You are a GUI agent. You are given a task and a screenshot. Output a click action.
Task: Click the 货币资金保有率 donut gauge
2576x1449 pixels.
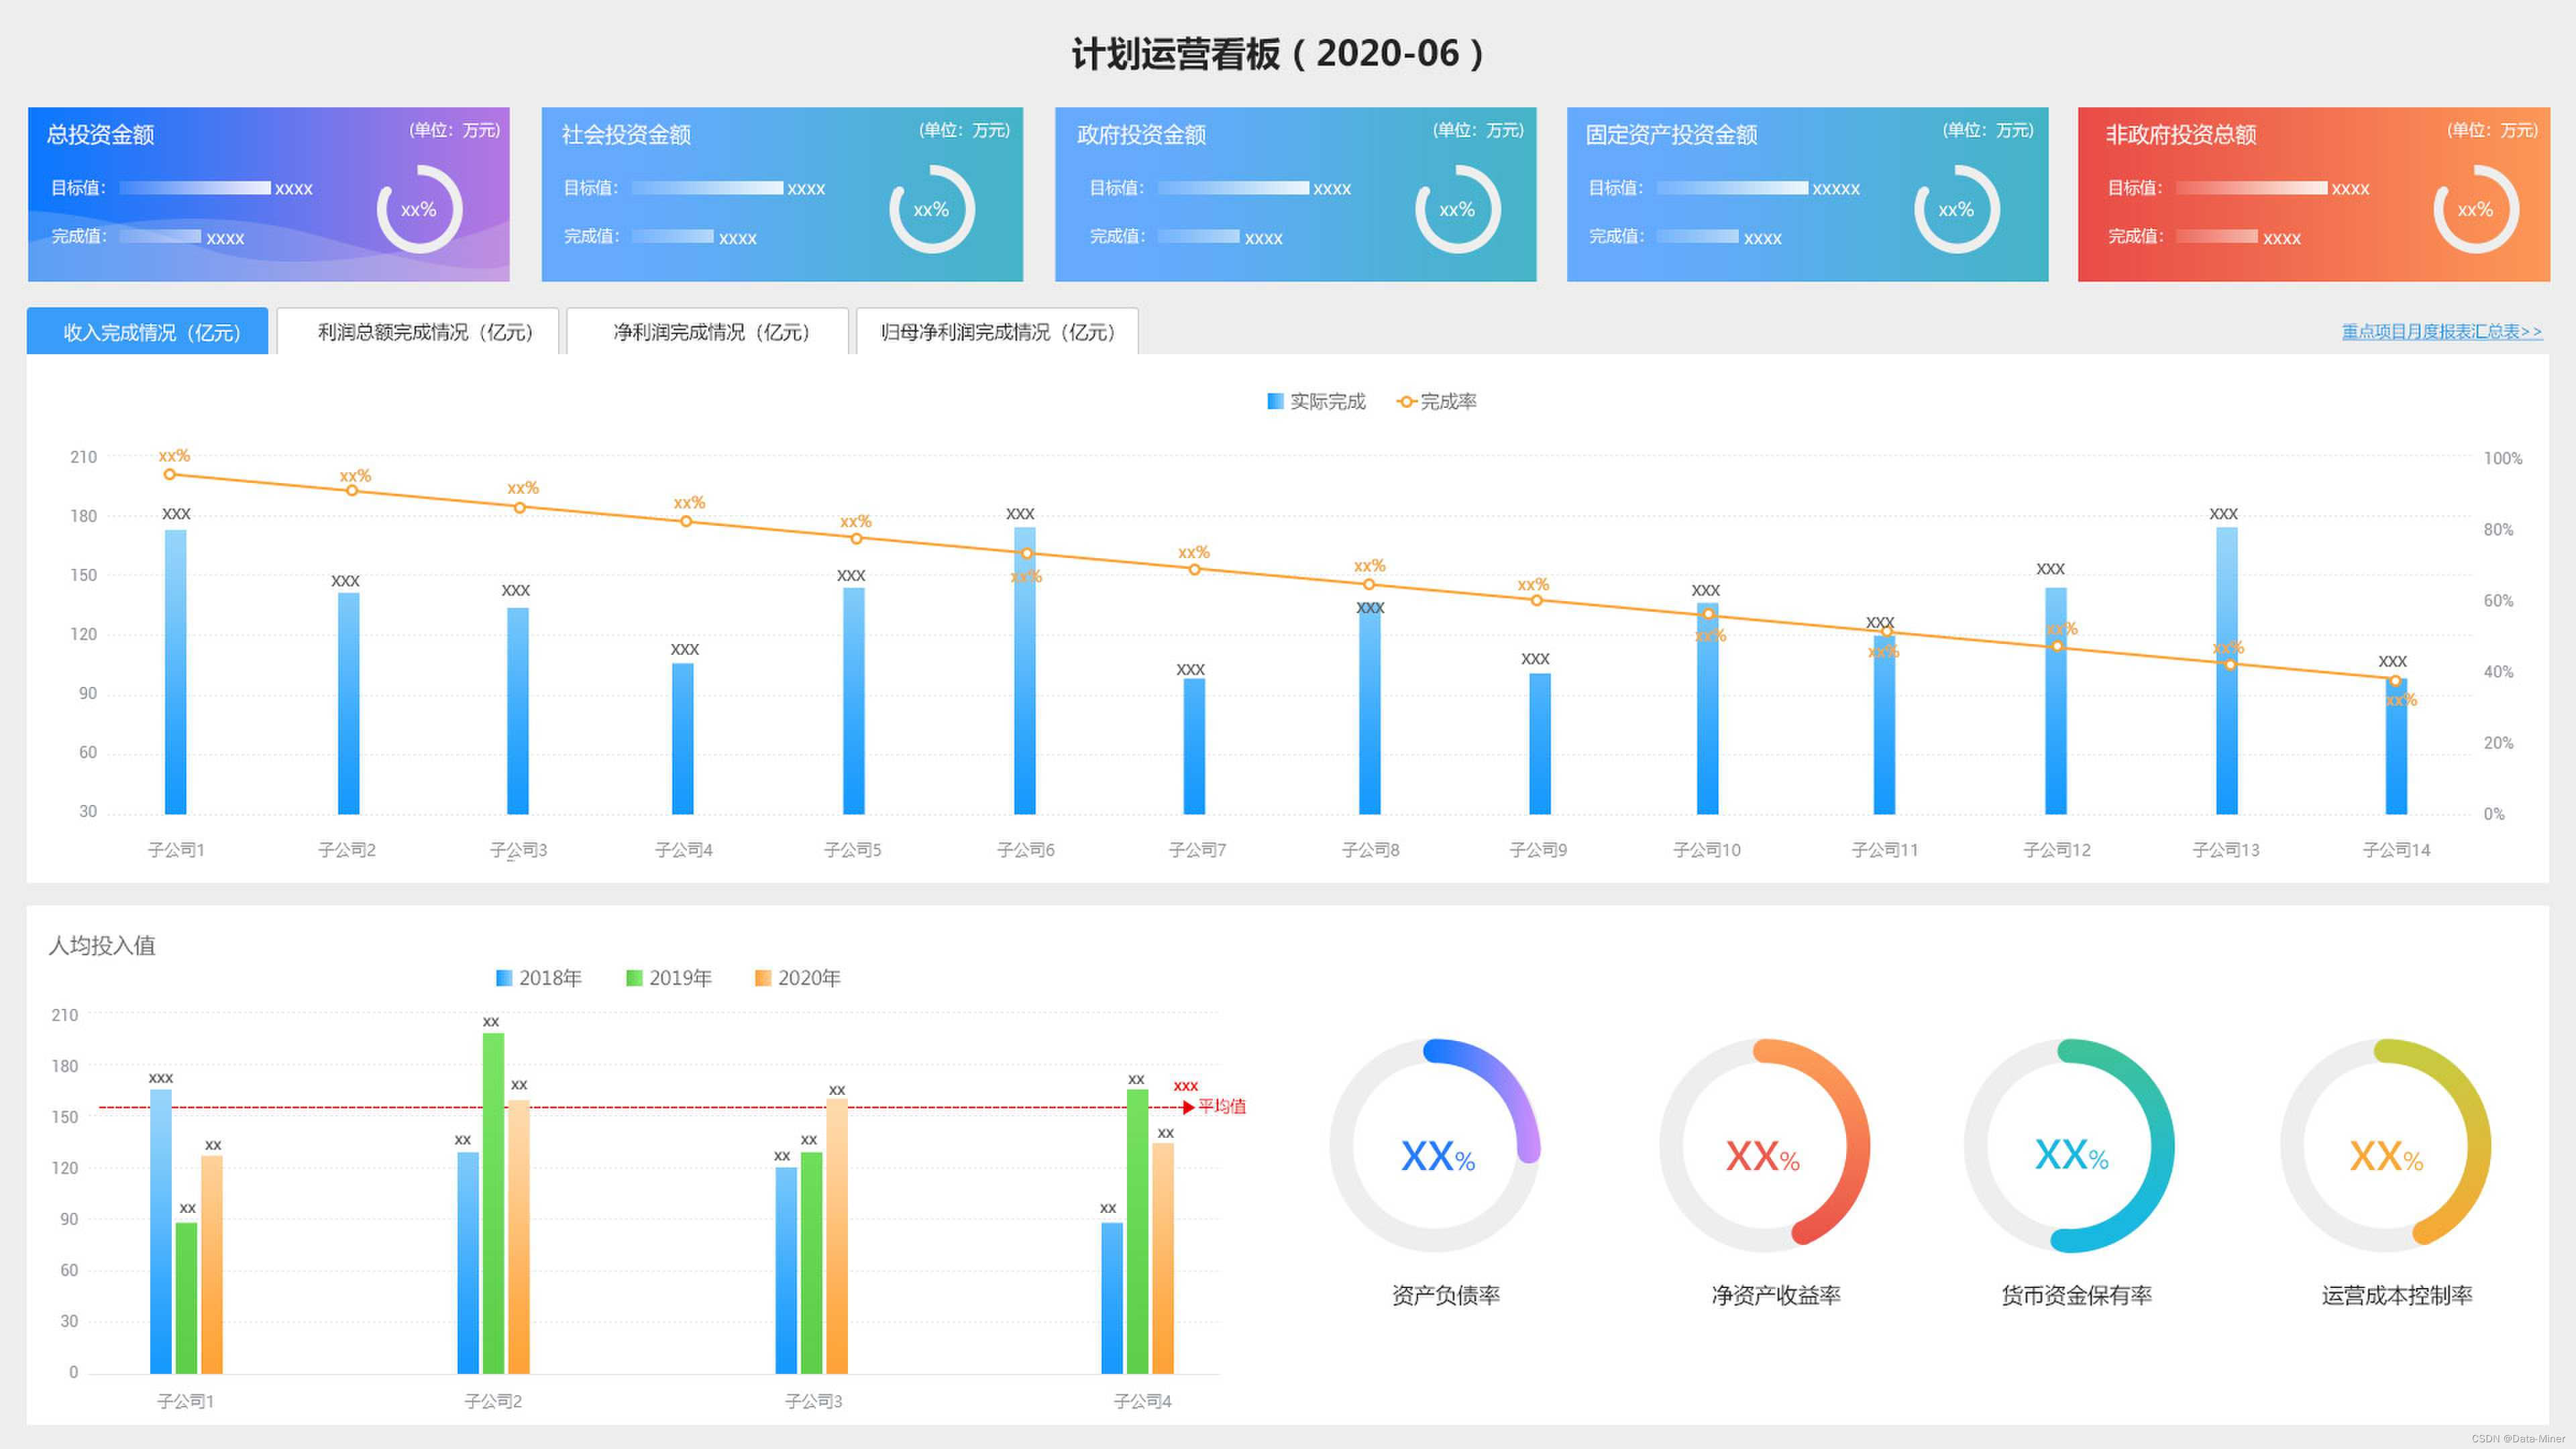pyautogui.click(x=2069, y=1145)
